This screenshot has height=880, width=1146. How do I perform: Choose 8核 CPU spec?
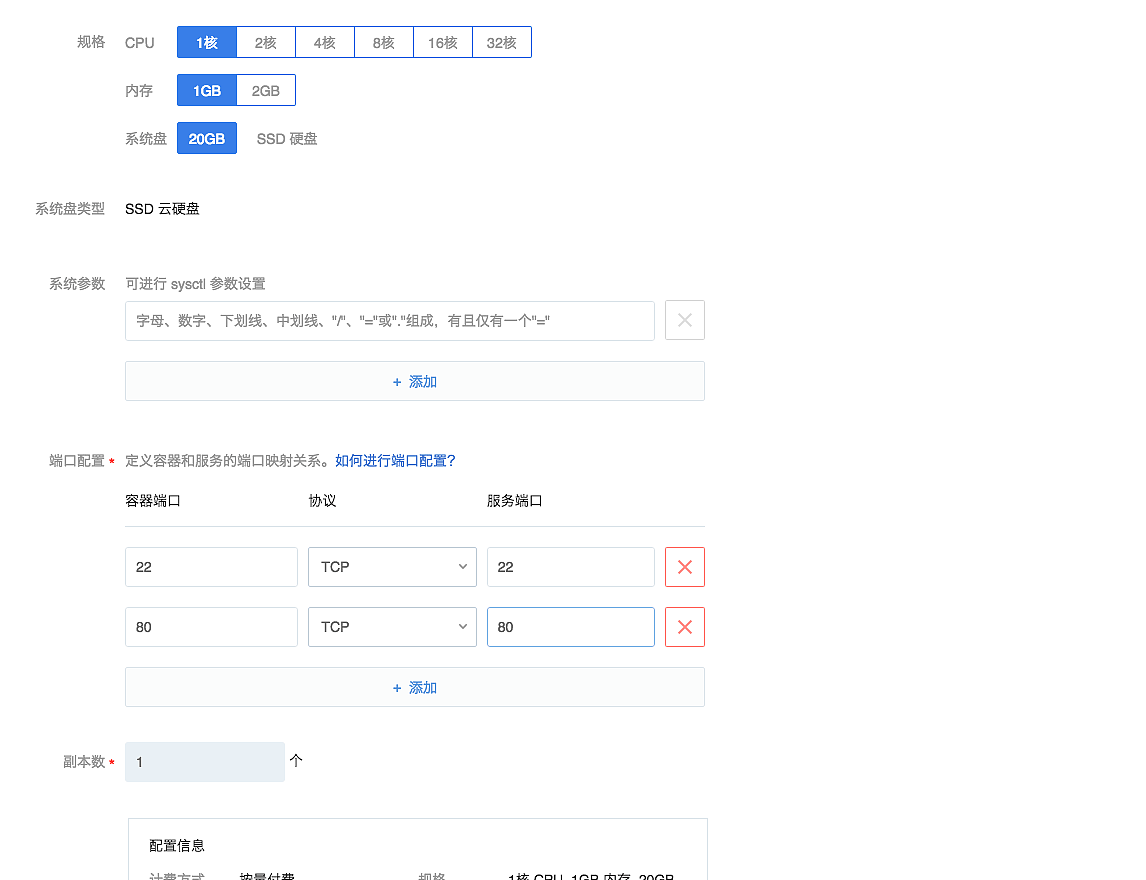point(383,42)
